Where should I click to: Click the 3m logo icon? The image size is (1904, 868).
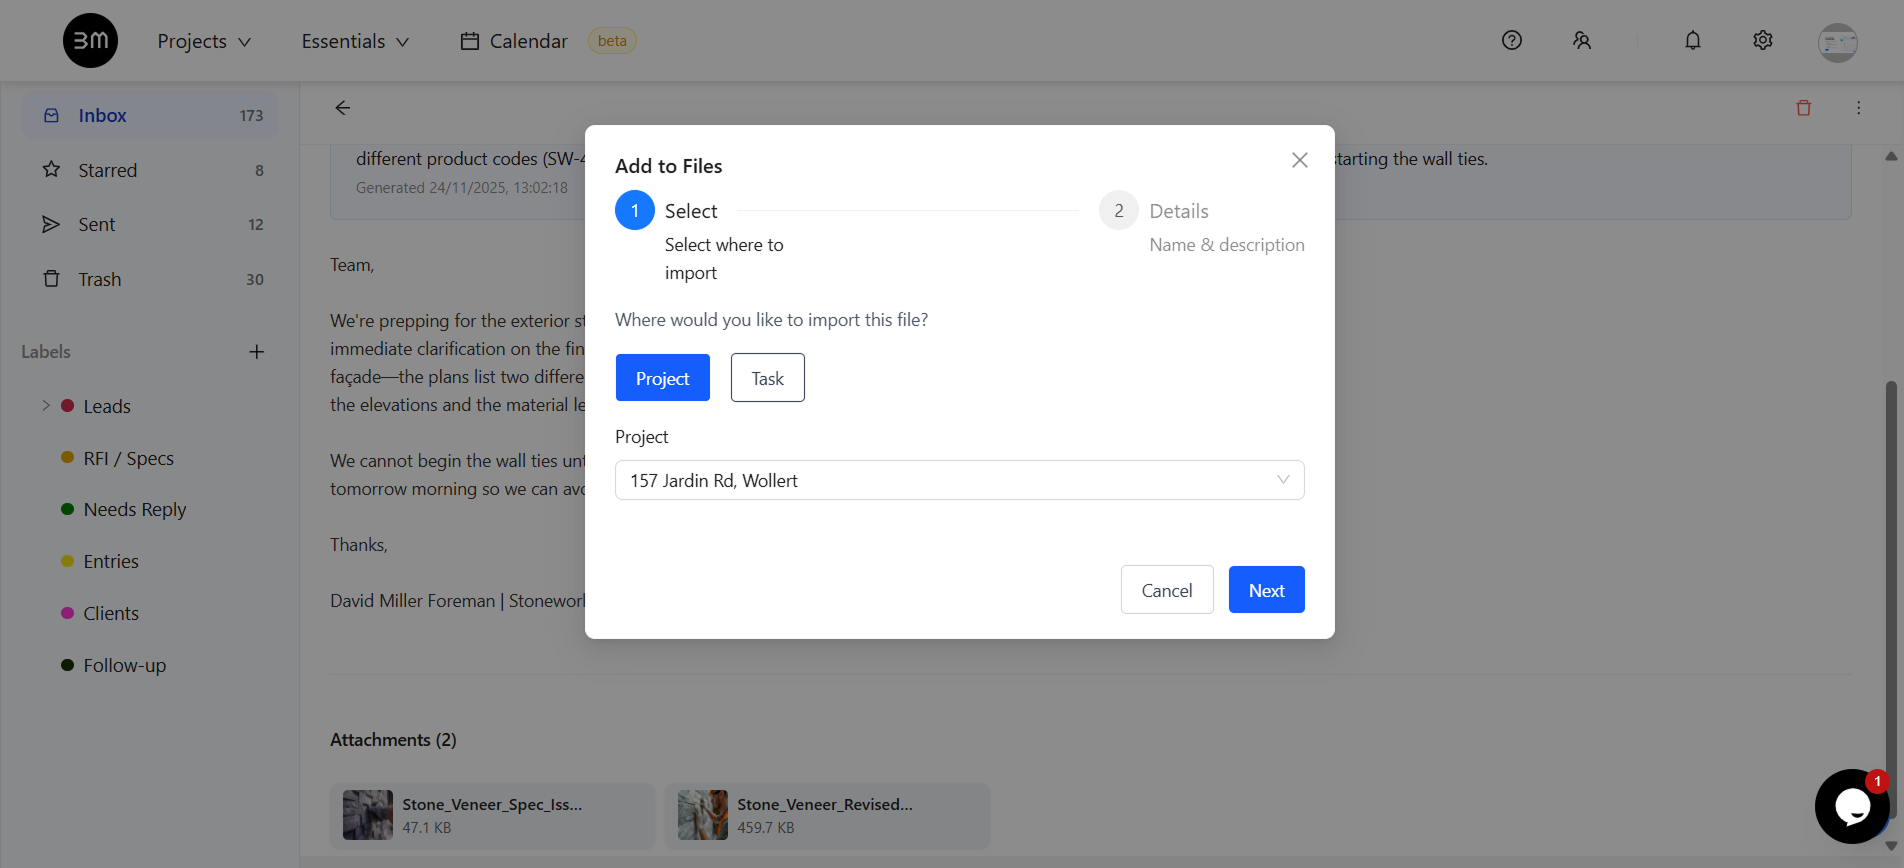[x=90, y=41]
